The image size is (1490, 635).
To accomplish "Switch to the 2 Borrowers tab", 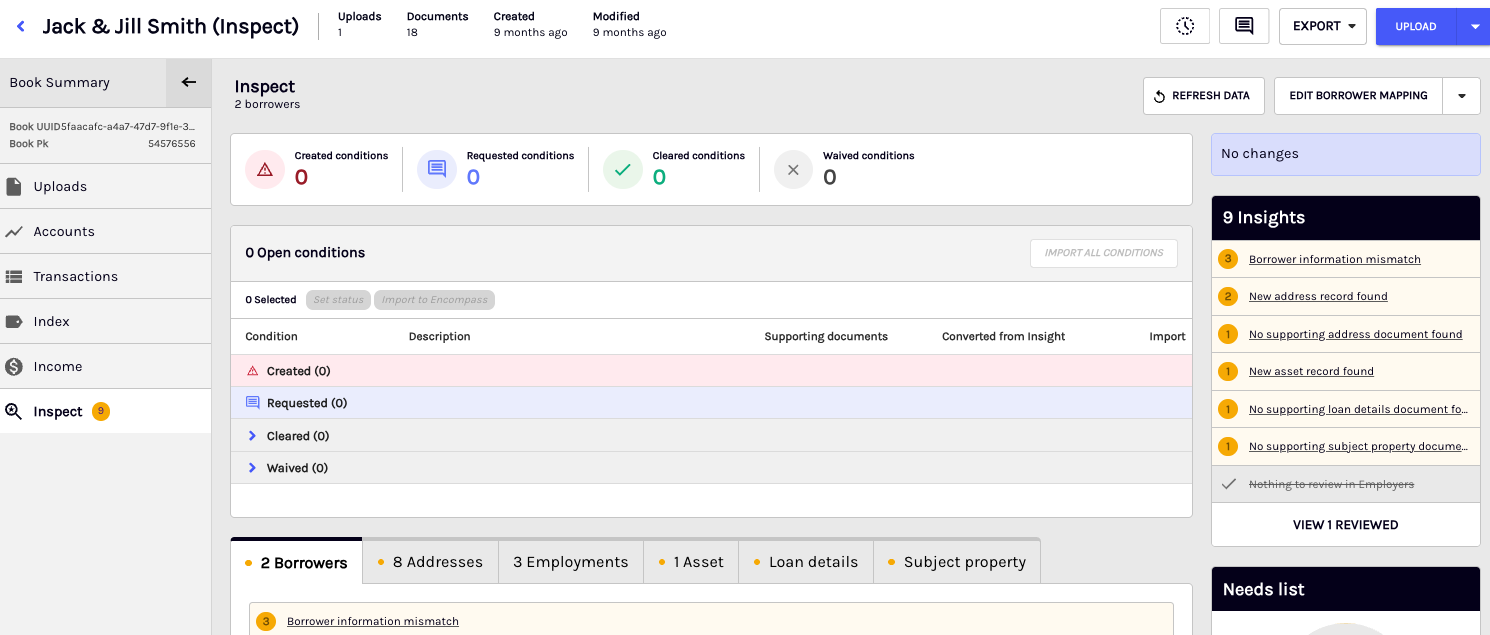I will point(296,562).
